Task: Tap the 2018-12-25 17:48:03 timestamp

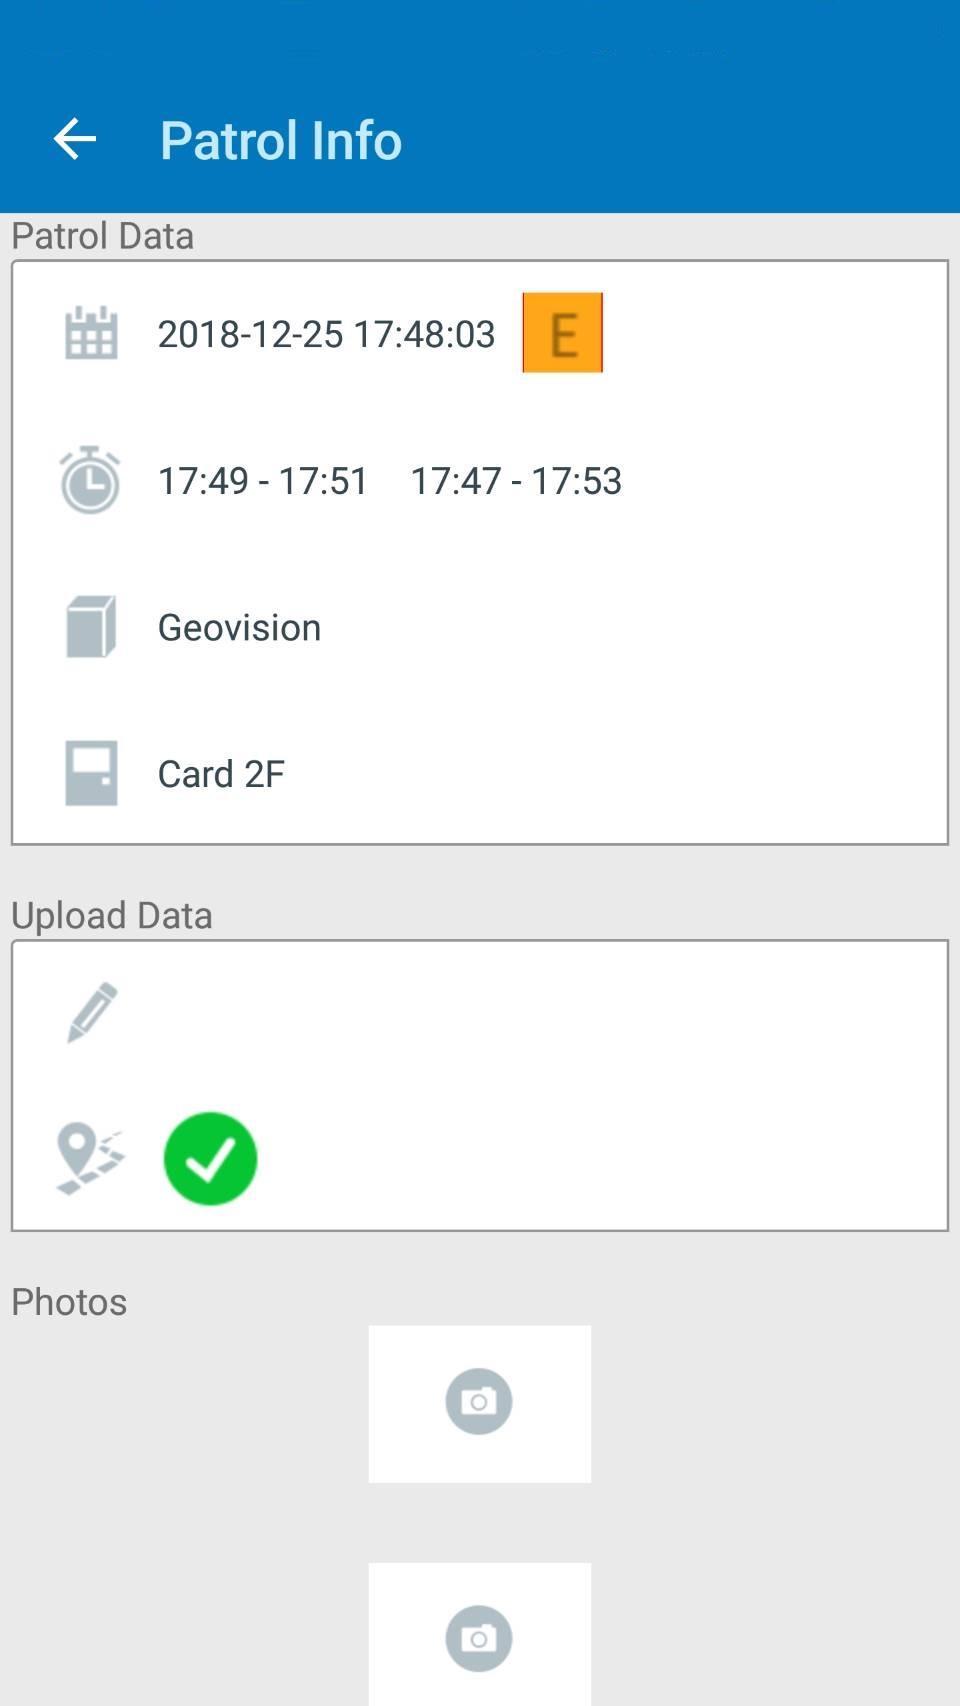Action: point(326,334)
